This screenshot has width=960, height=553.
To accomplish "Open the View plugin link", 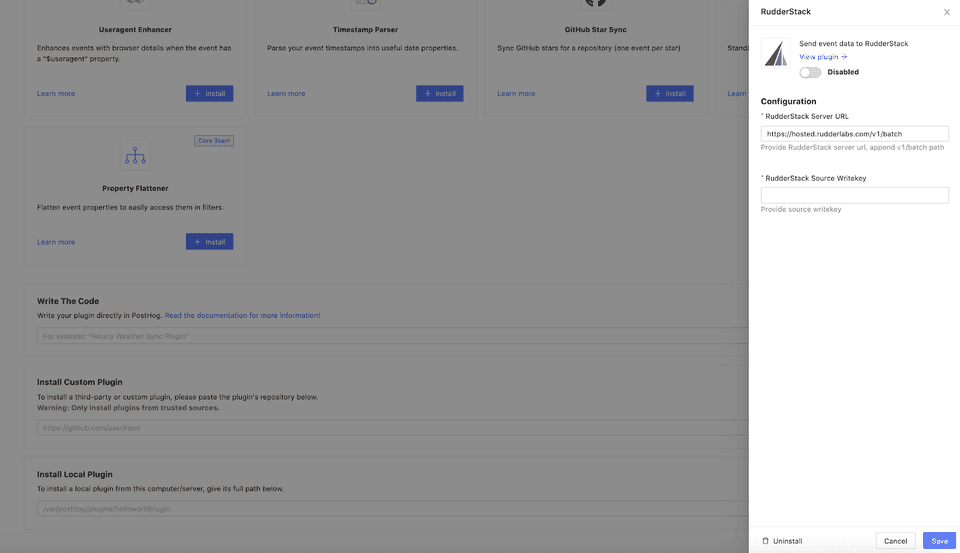I will pos(823,57).
